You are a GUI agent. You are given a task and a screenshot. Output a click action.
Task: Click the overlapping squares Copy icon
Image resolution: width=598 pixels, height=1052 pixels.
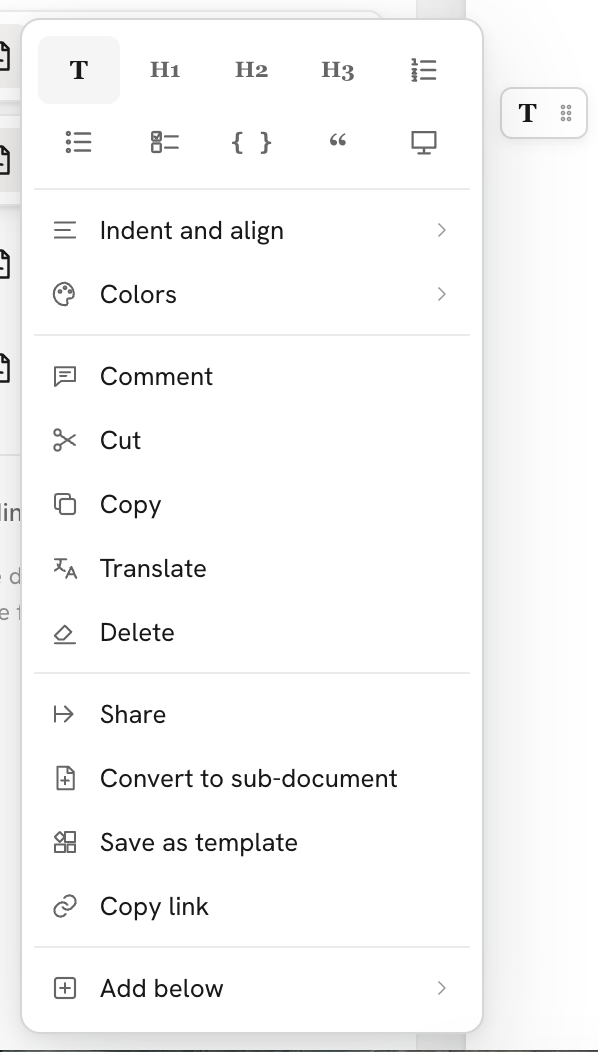[x=64, y=504]
